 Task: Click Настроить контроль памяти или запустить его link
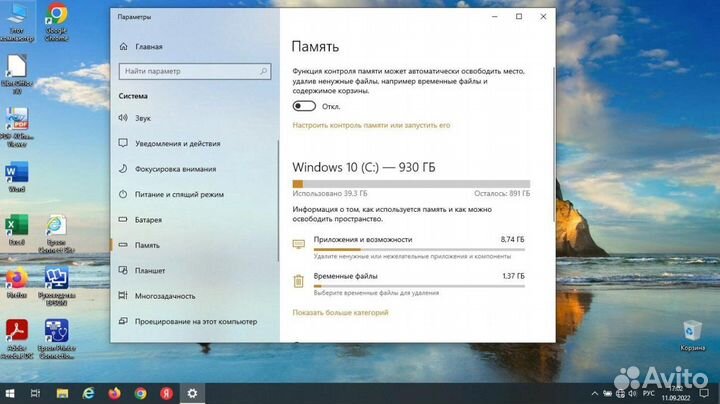click(x=371, y=125)
